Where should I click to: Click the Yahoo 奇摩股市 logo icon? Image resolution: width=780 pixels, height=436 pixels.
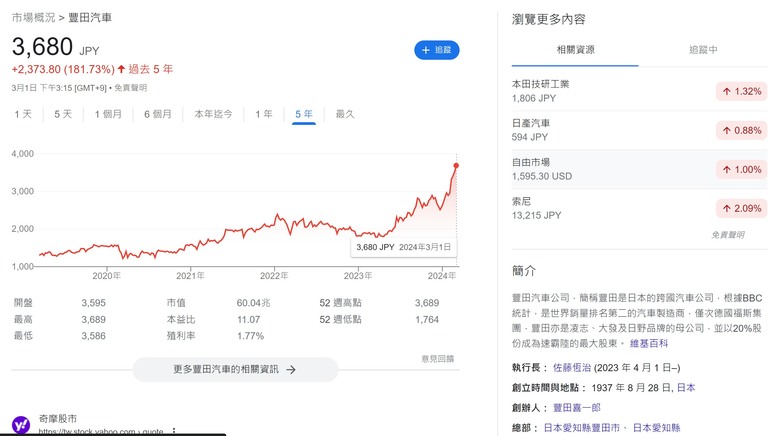(x=21, y=425)
